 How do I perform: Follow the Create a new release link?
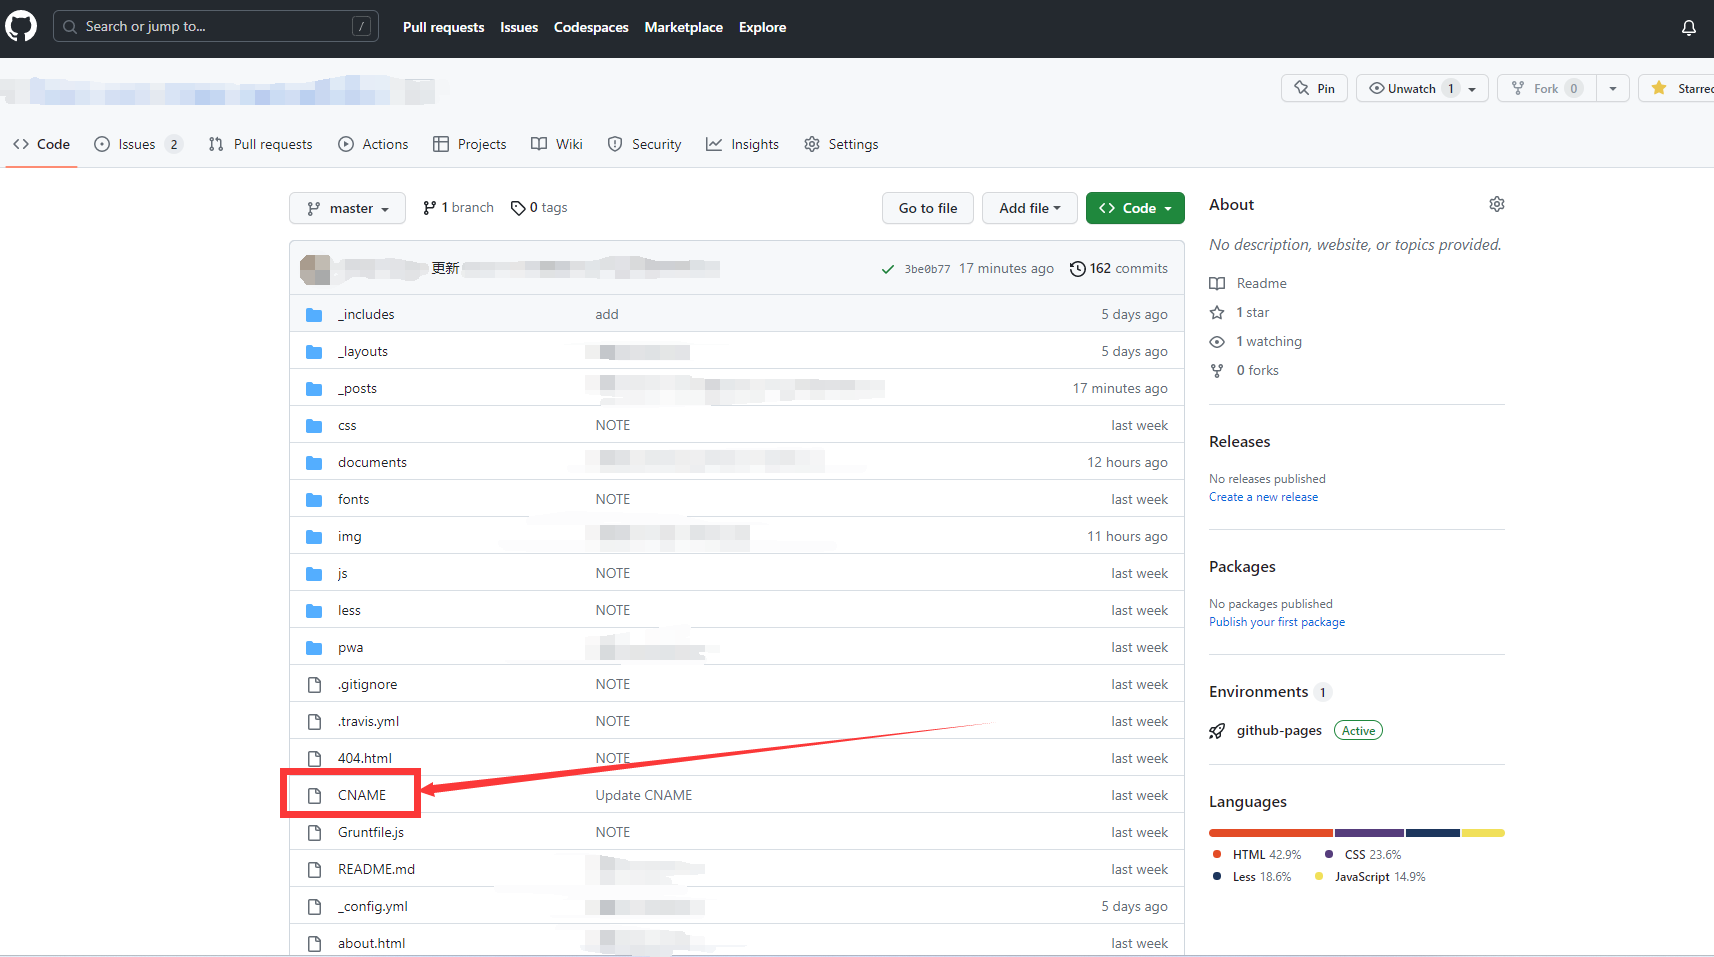coord(1263,497)
